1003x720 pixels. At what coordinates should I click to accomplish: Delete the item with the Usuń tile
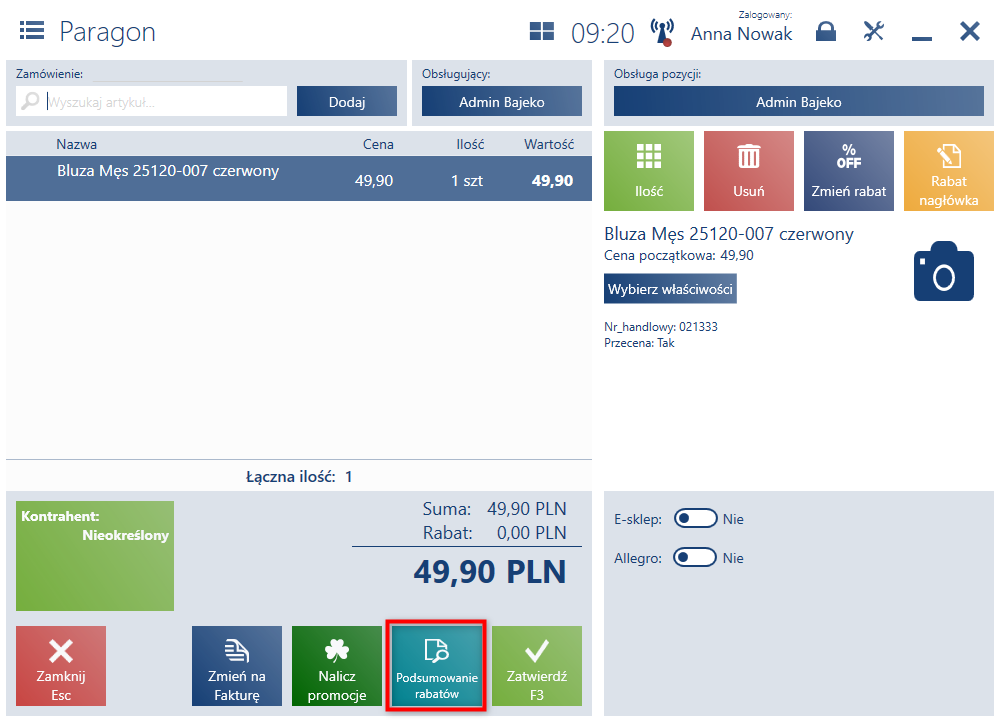tap(748, 171)
